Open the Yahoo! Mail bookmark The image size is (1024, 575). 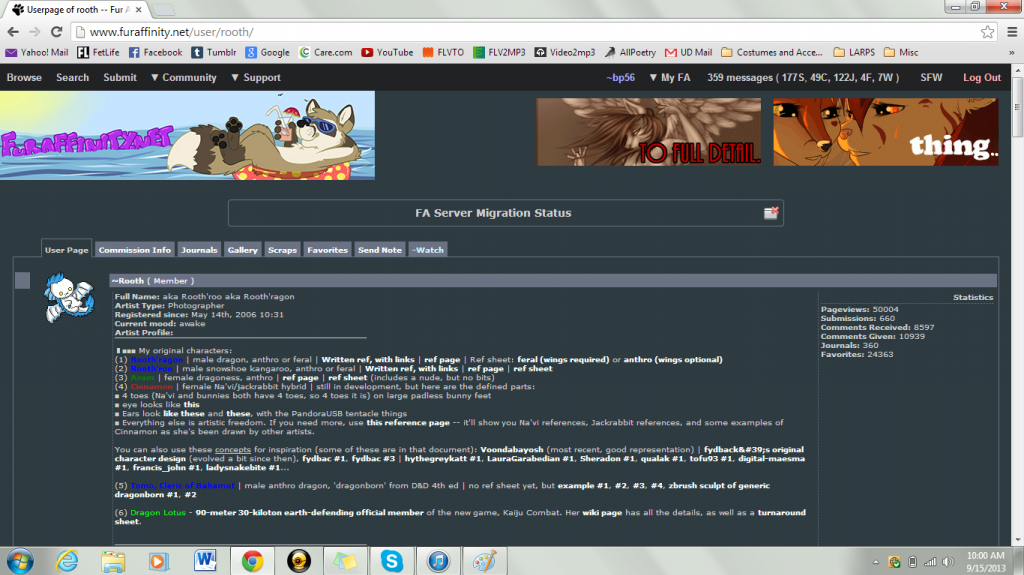click(37, 52)
